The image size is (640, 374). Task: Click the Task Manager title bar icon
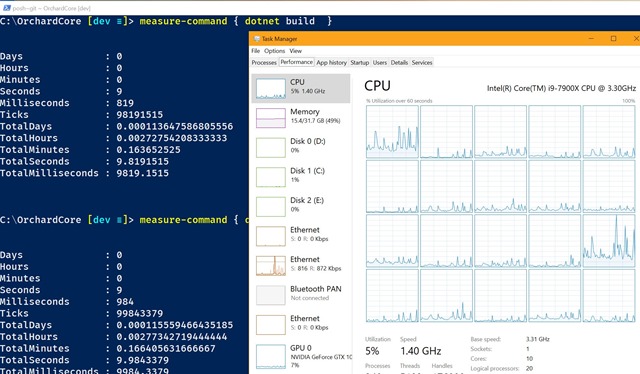(x=256, y=39)
